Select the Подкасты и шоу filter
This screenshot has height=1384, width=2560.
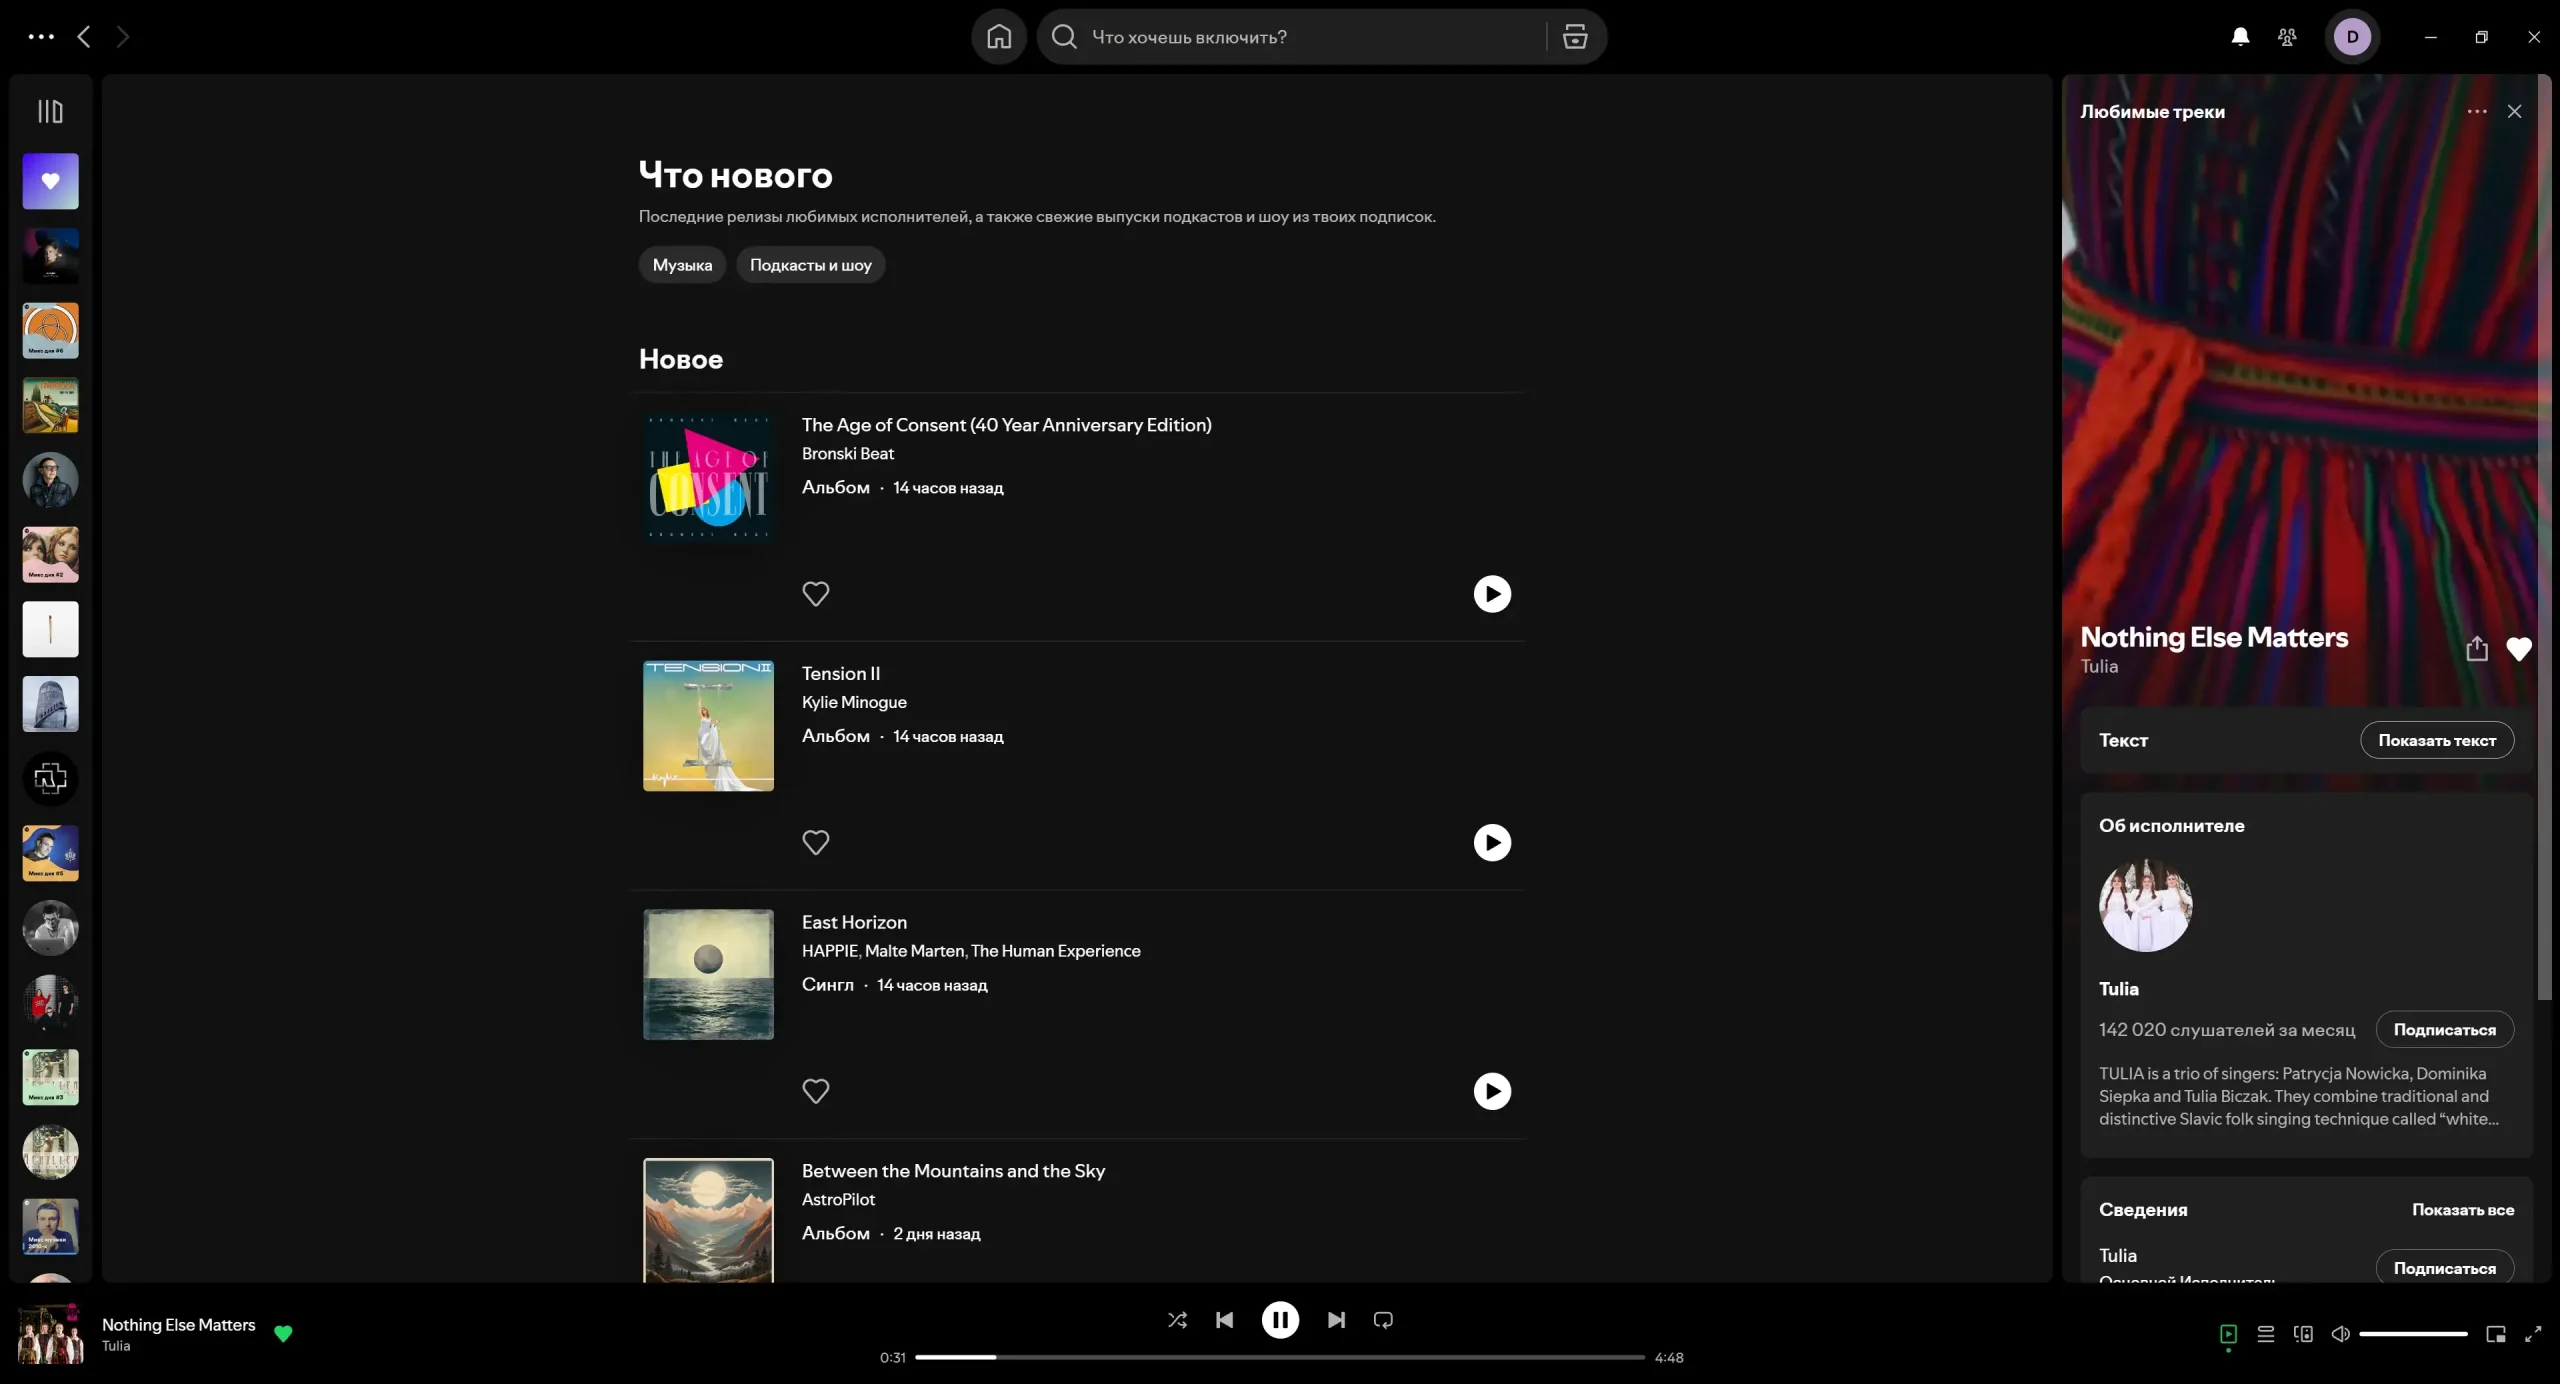810,264
